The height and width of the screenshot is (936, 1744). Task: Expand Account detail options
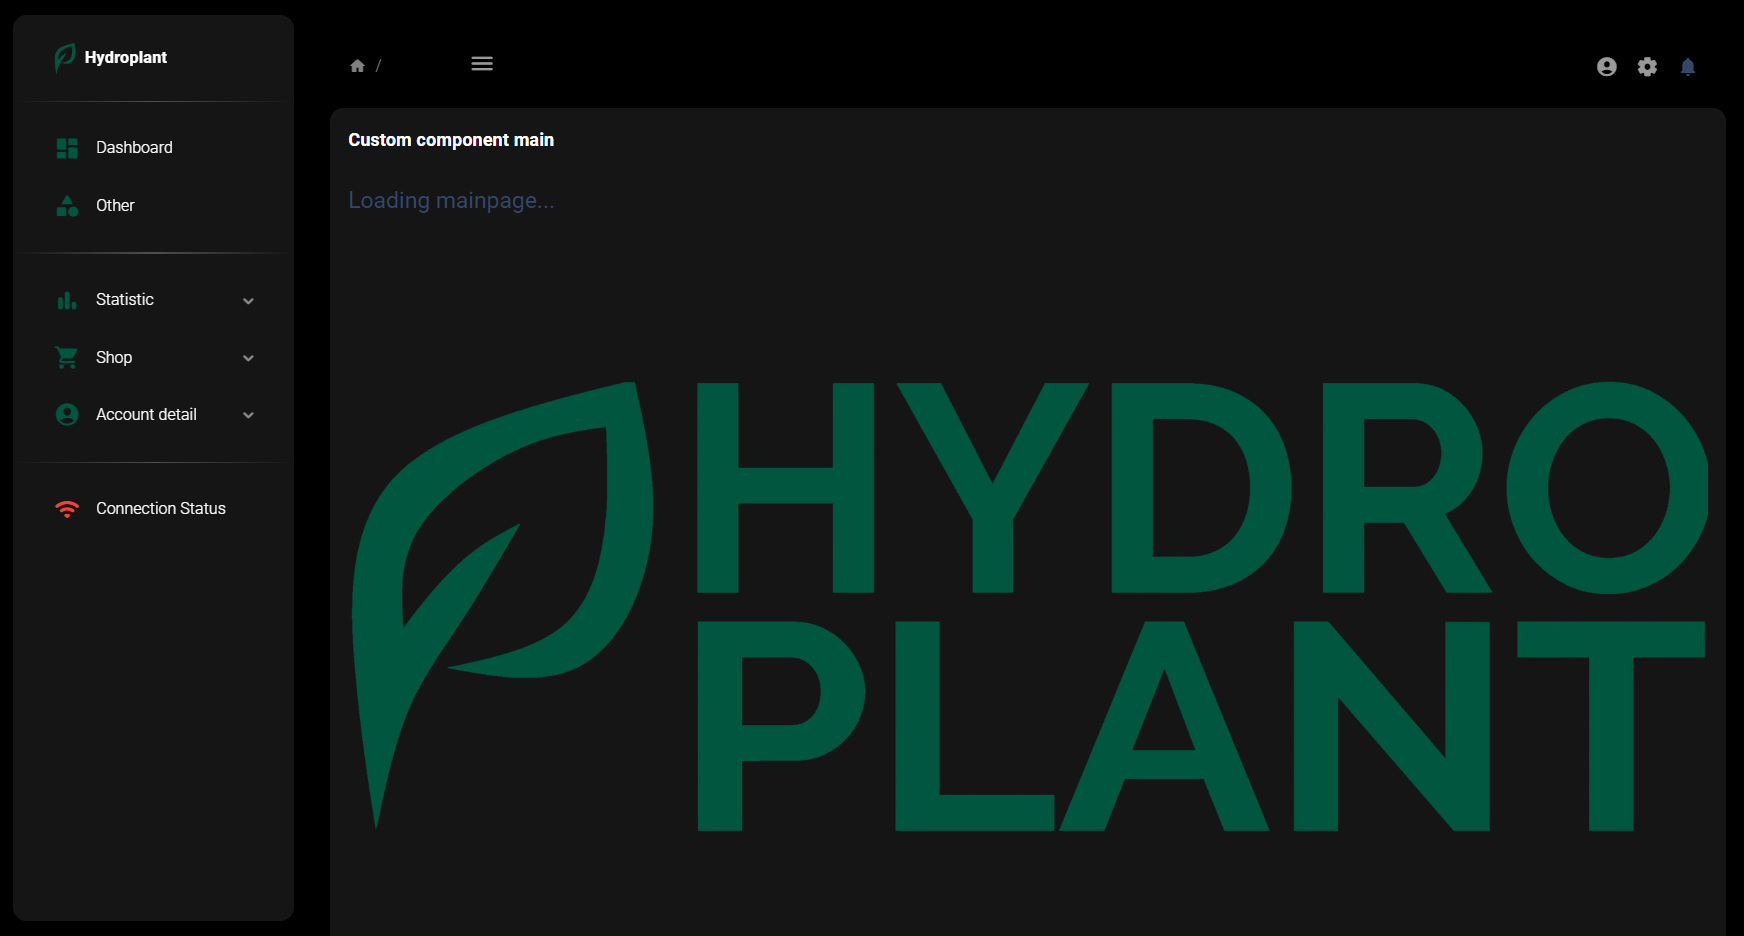coord(248,414)
